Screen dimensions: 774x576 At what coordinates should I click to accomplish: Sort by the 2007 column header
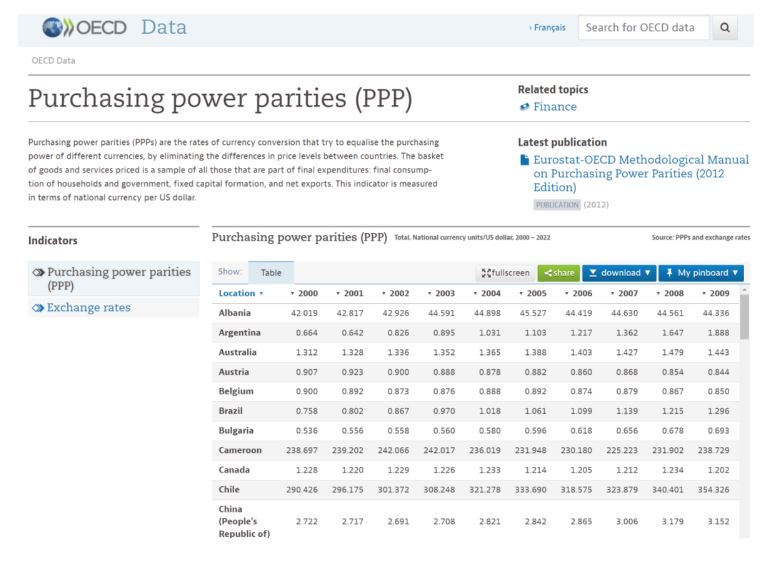(x=624, y=293)
